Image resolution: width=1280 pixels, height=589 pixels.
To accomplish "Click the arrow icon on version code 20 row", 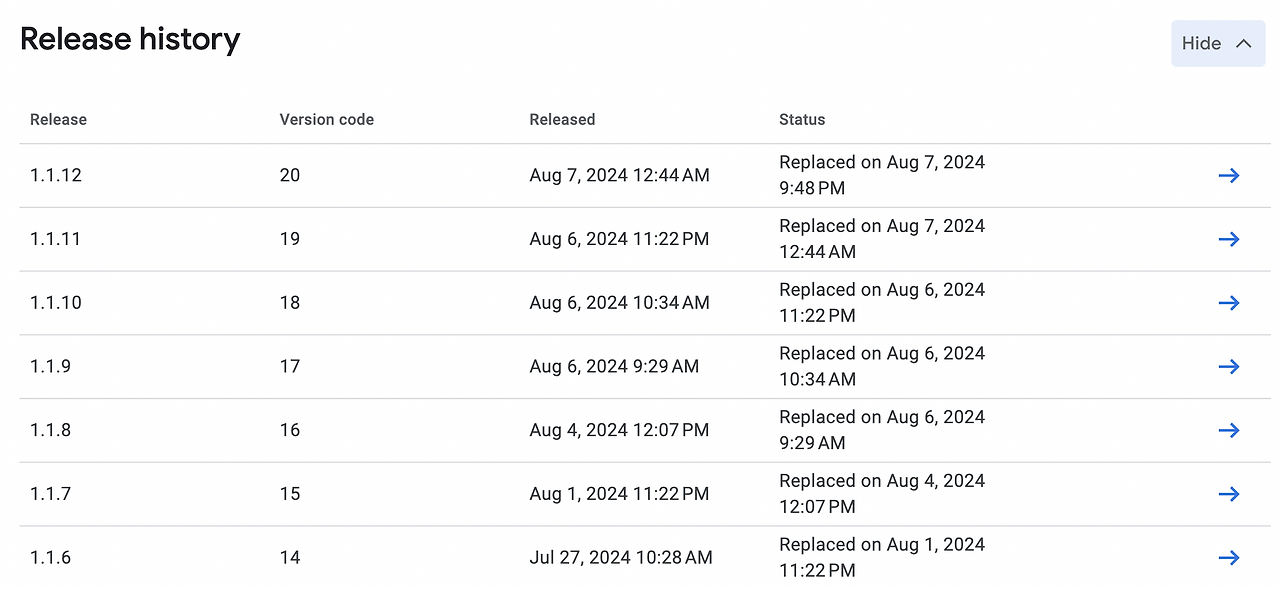I will pos(1229,175).
